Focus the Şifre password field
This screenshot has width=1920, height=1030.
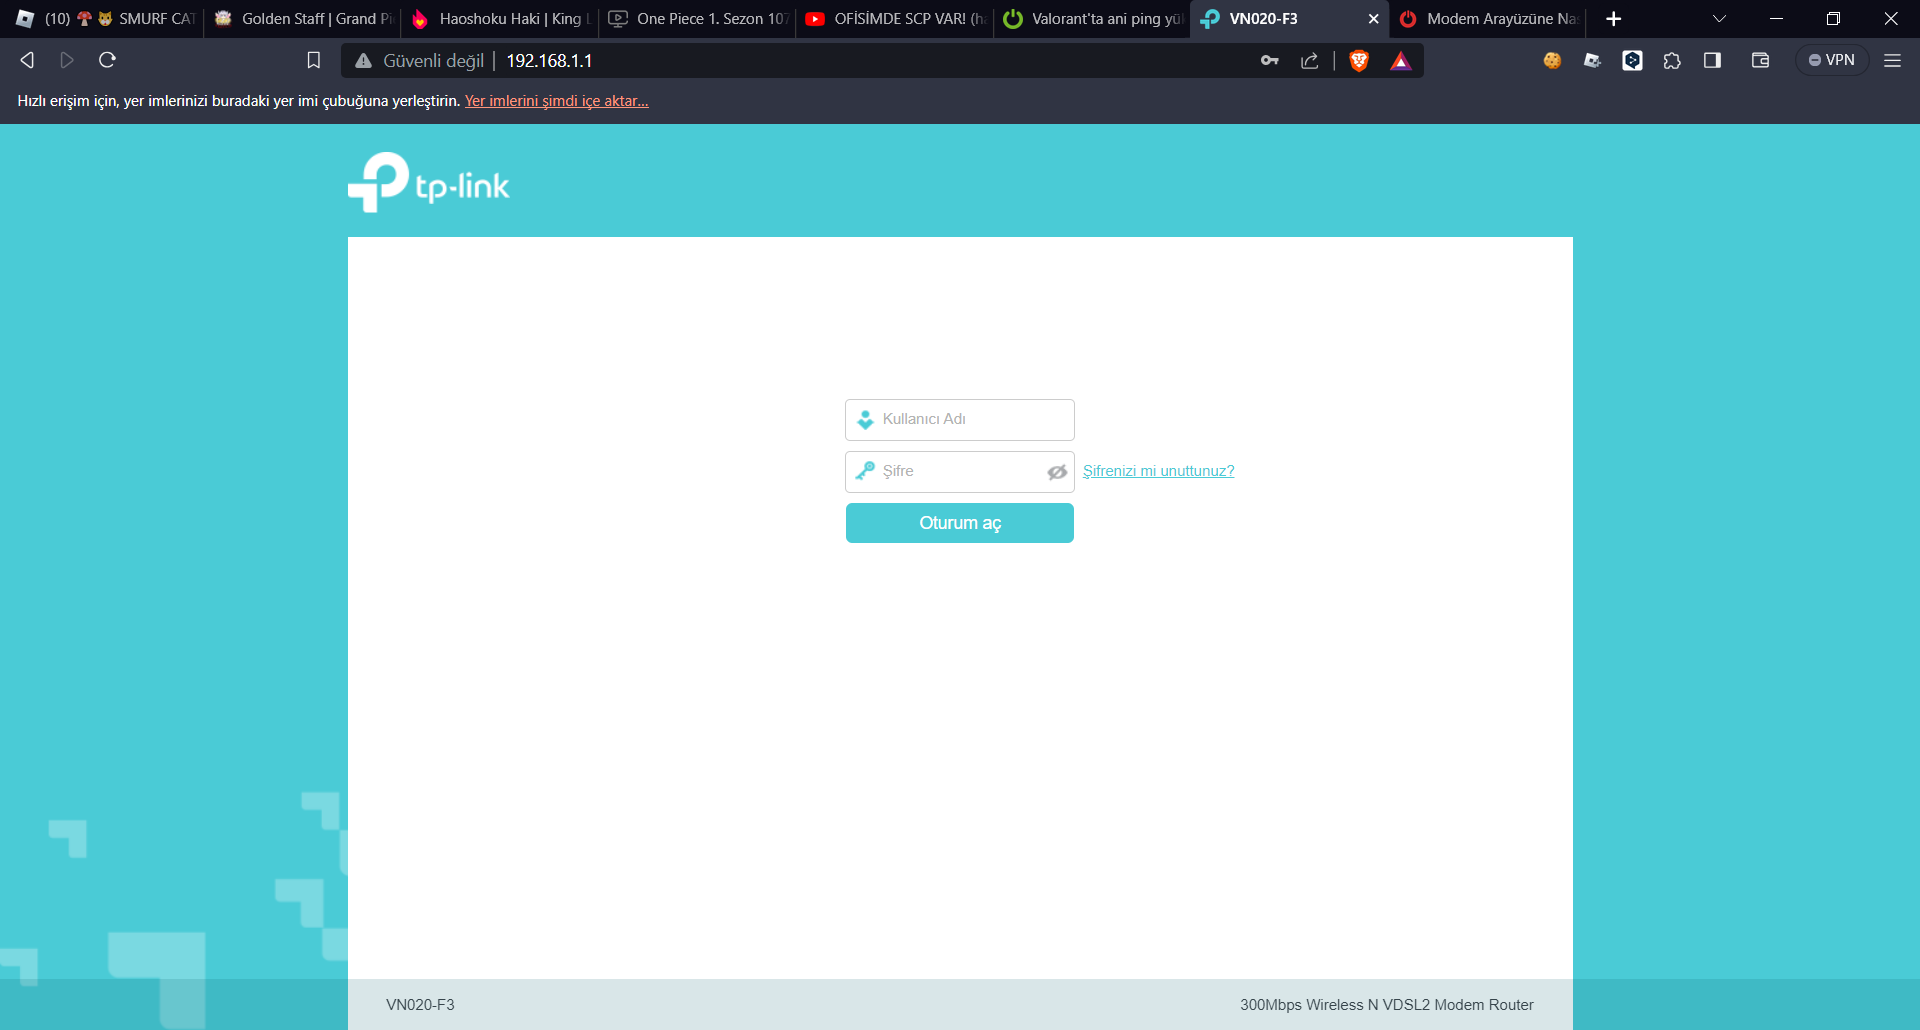click(960, 472)
